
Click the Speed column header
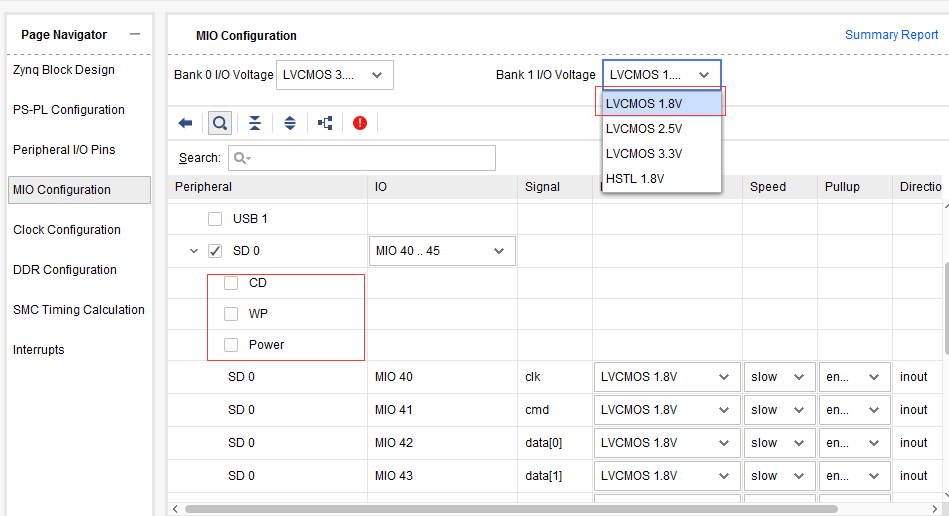(x=780, y=187)
